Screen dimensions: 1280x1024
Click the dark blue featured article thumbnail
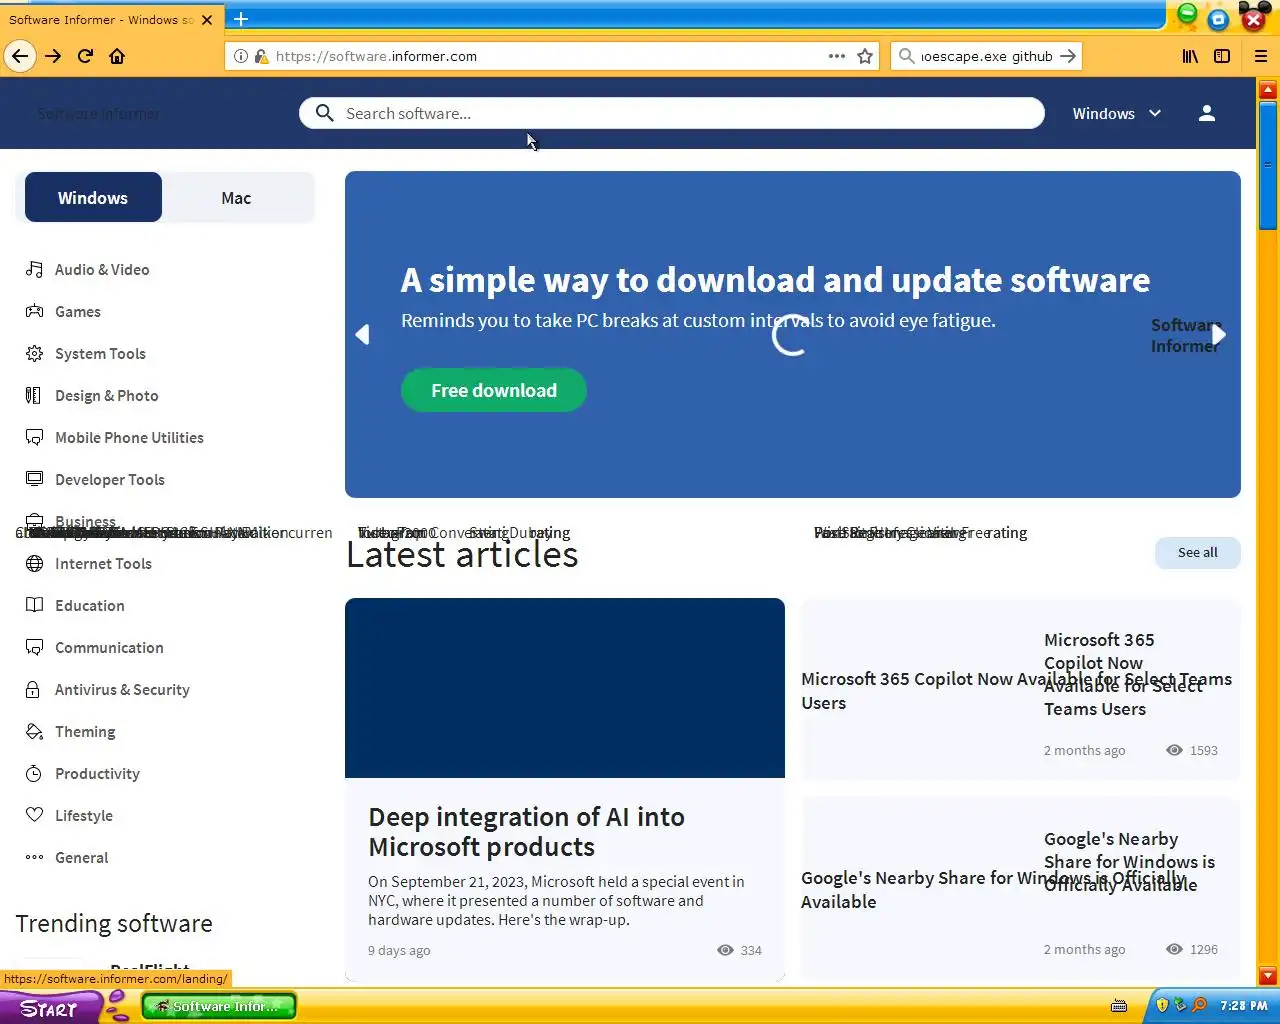(x=565, y=688)
